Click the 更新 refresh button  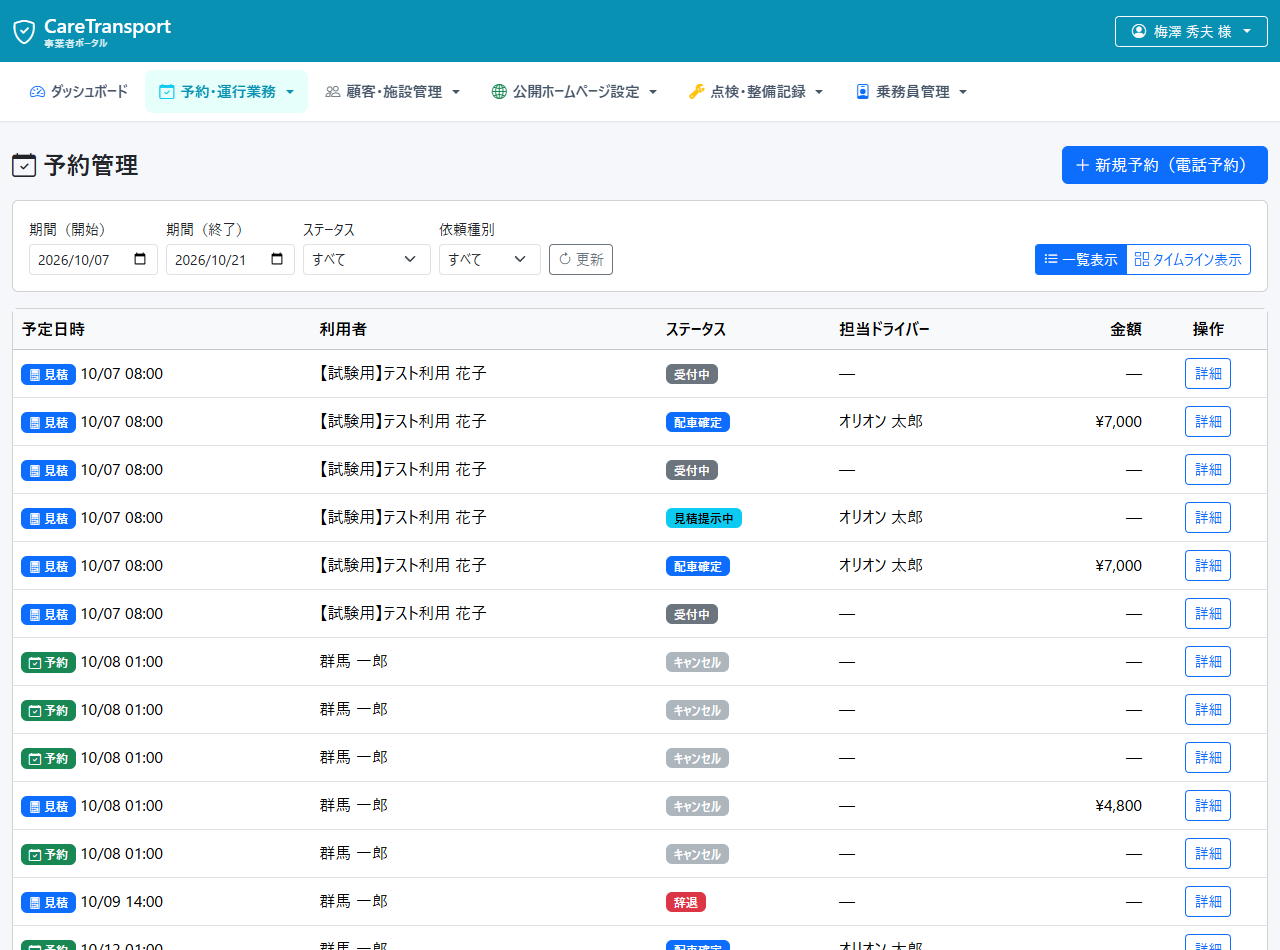click(x=581, y=259)
